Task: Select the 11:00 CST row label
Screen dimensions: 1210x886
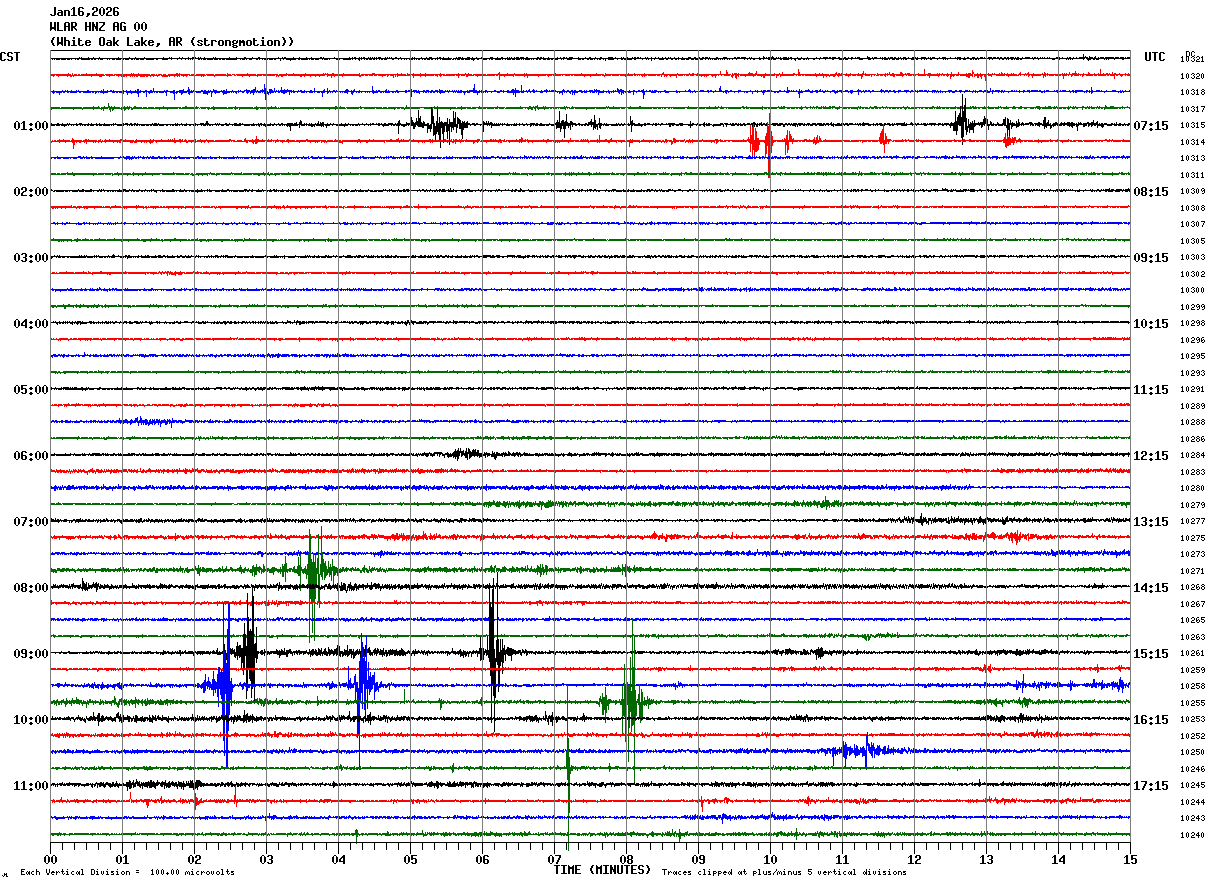Action: coord(30,786)
